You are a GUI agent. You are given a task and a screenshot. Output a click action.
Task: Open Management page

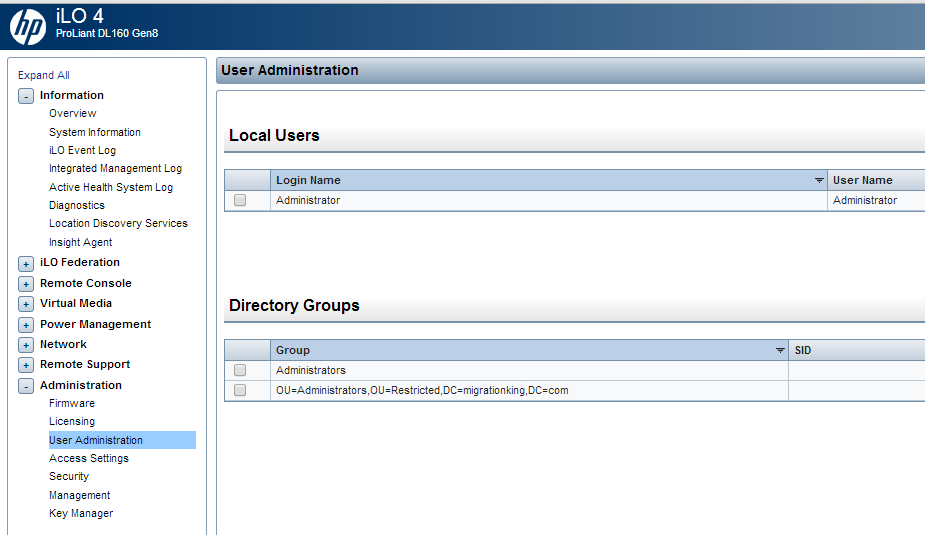(80, 495)
